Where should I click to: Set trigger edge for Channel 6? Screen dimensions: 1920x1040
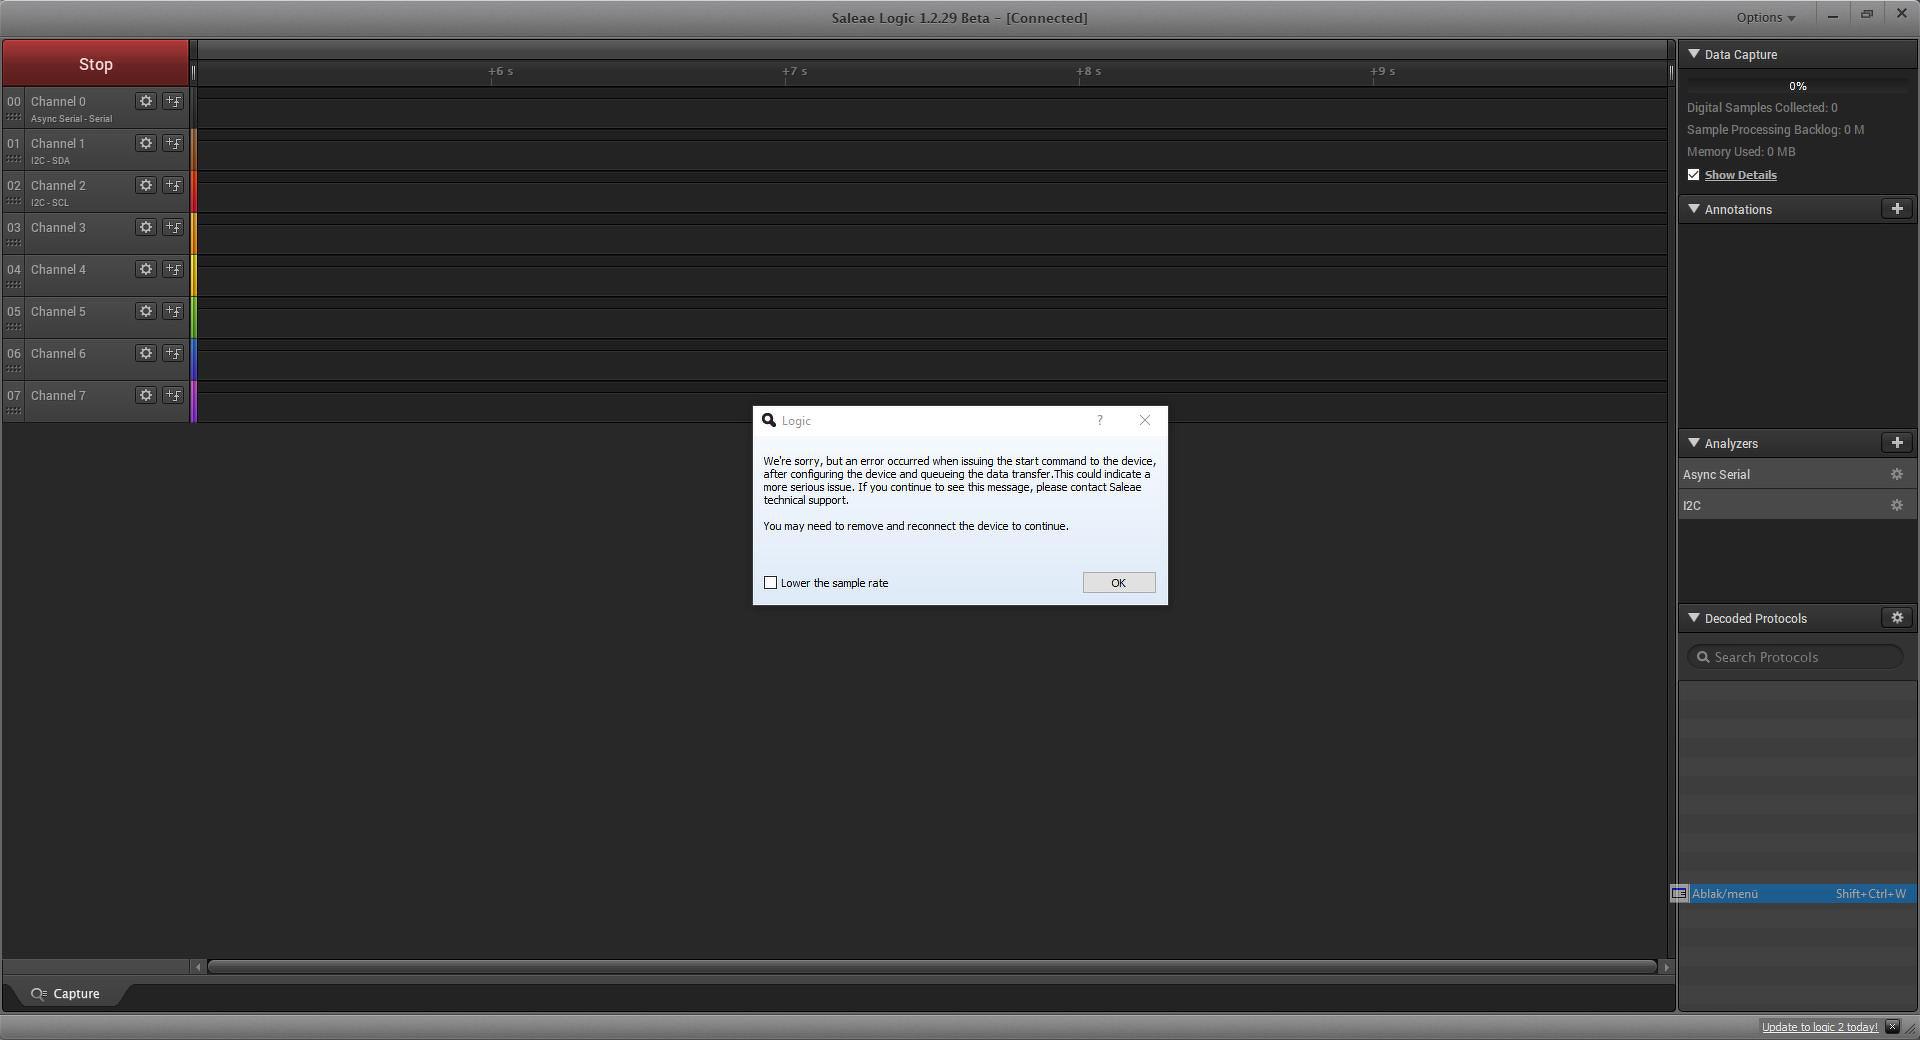(173, 353)
